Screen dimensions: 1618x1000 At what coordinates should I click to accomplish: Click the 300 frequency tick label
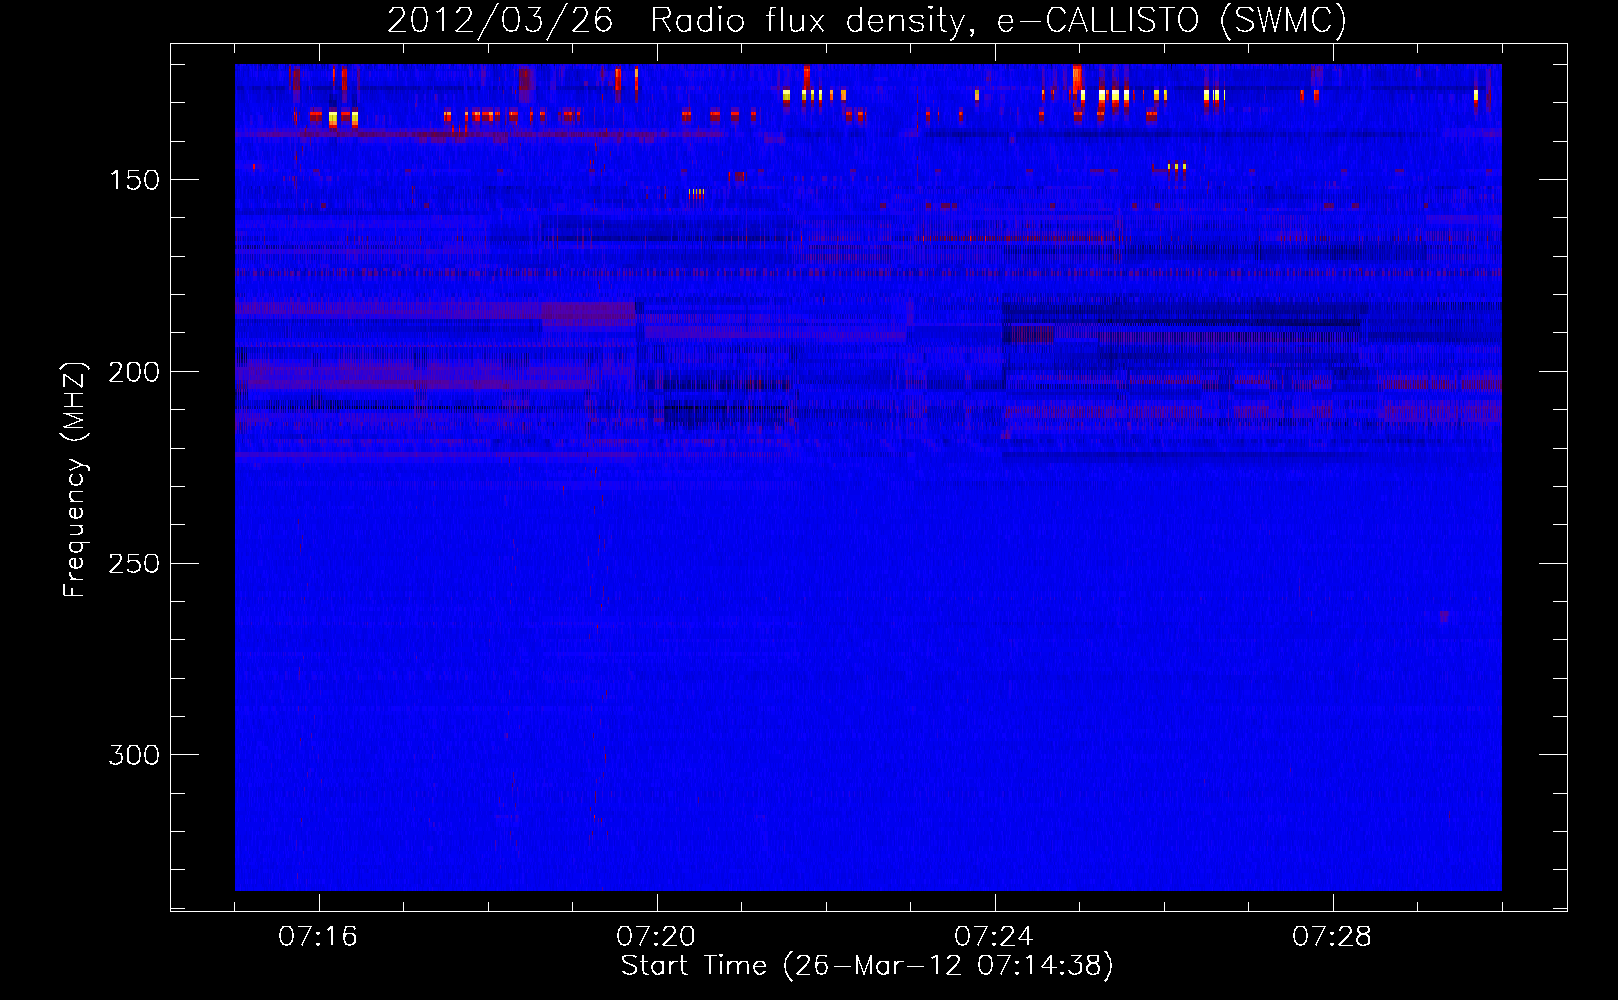click(134, 755)
